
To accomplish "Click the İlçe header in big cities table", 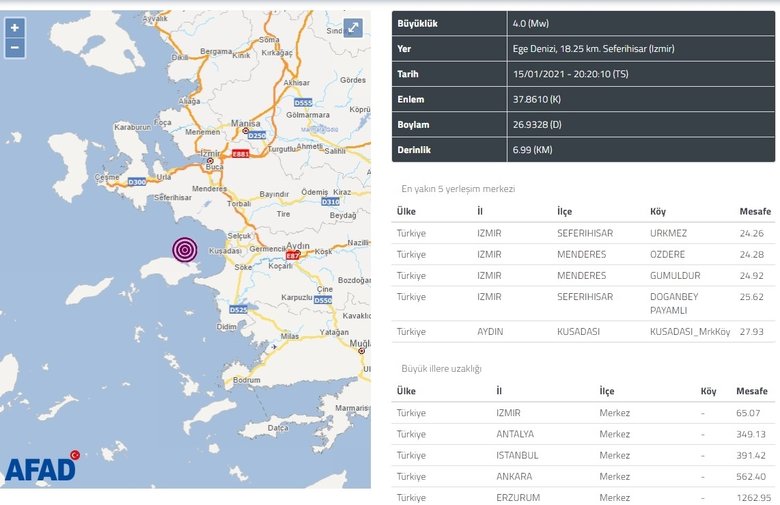I will tap(606, 391).
